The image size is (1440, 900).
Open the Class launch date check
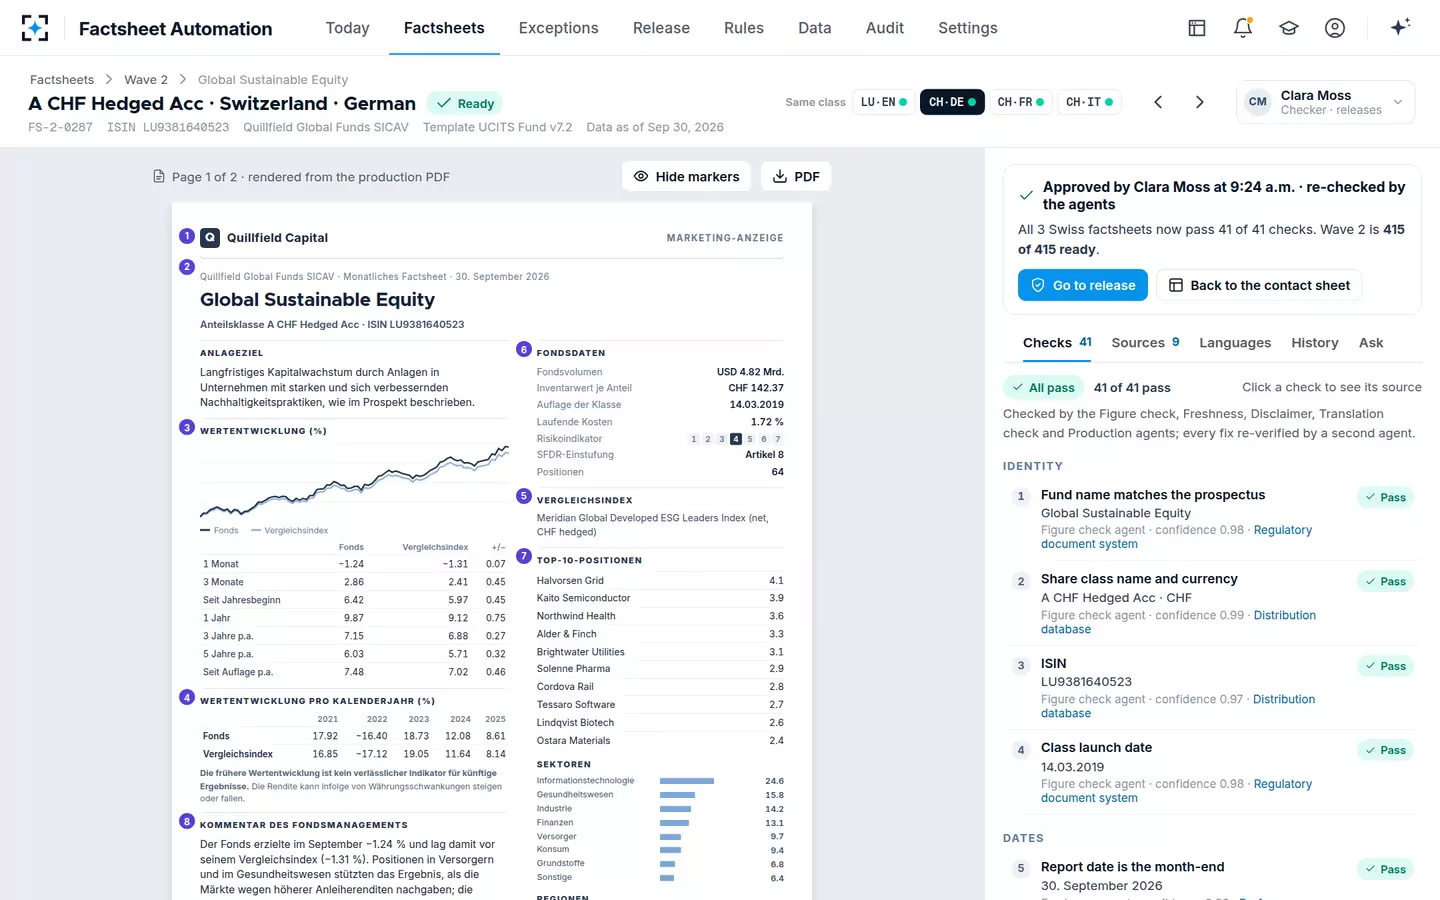pyautogui.click(x=1212, y=772)
